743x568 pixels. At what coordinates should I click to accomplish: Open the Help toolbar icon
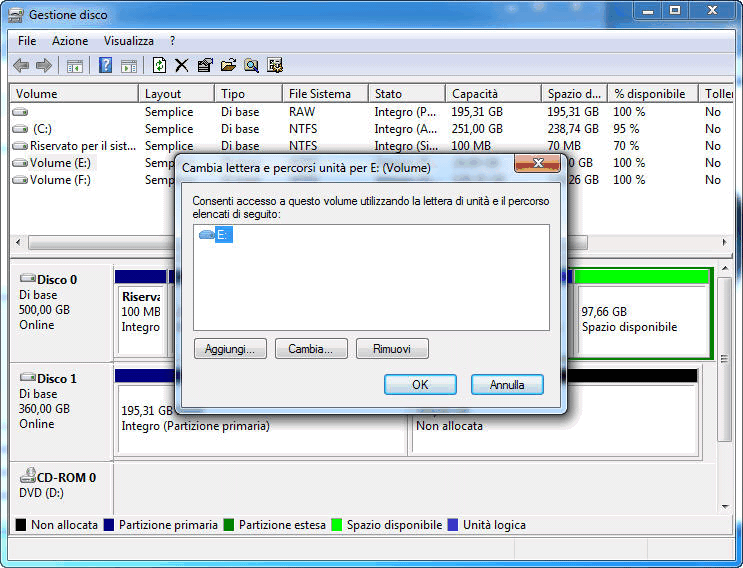105,65
